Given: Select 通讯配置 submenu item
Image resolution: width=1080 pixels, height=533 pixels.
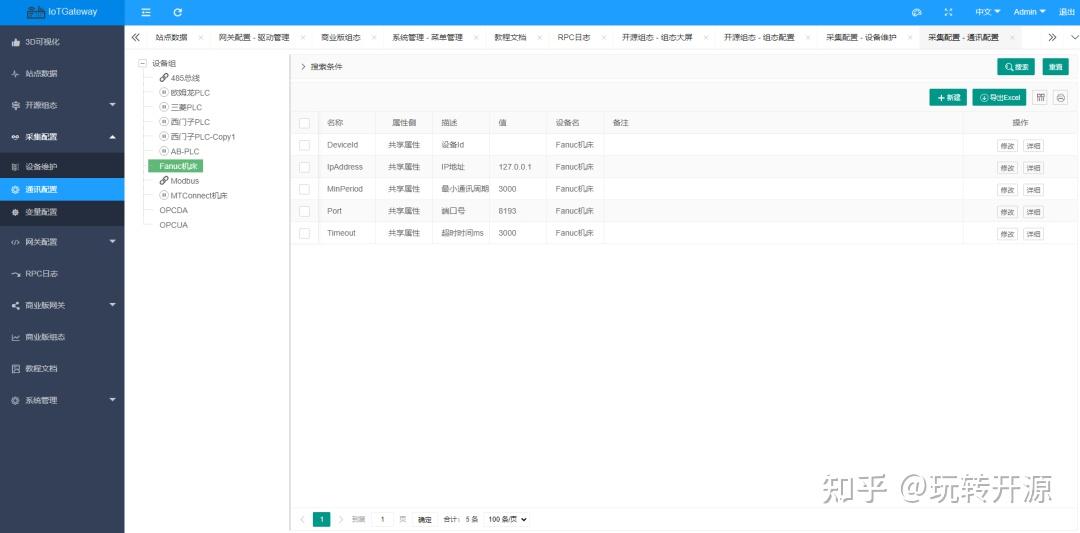Looking at the screenshot, I should (62, 189).
